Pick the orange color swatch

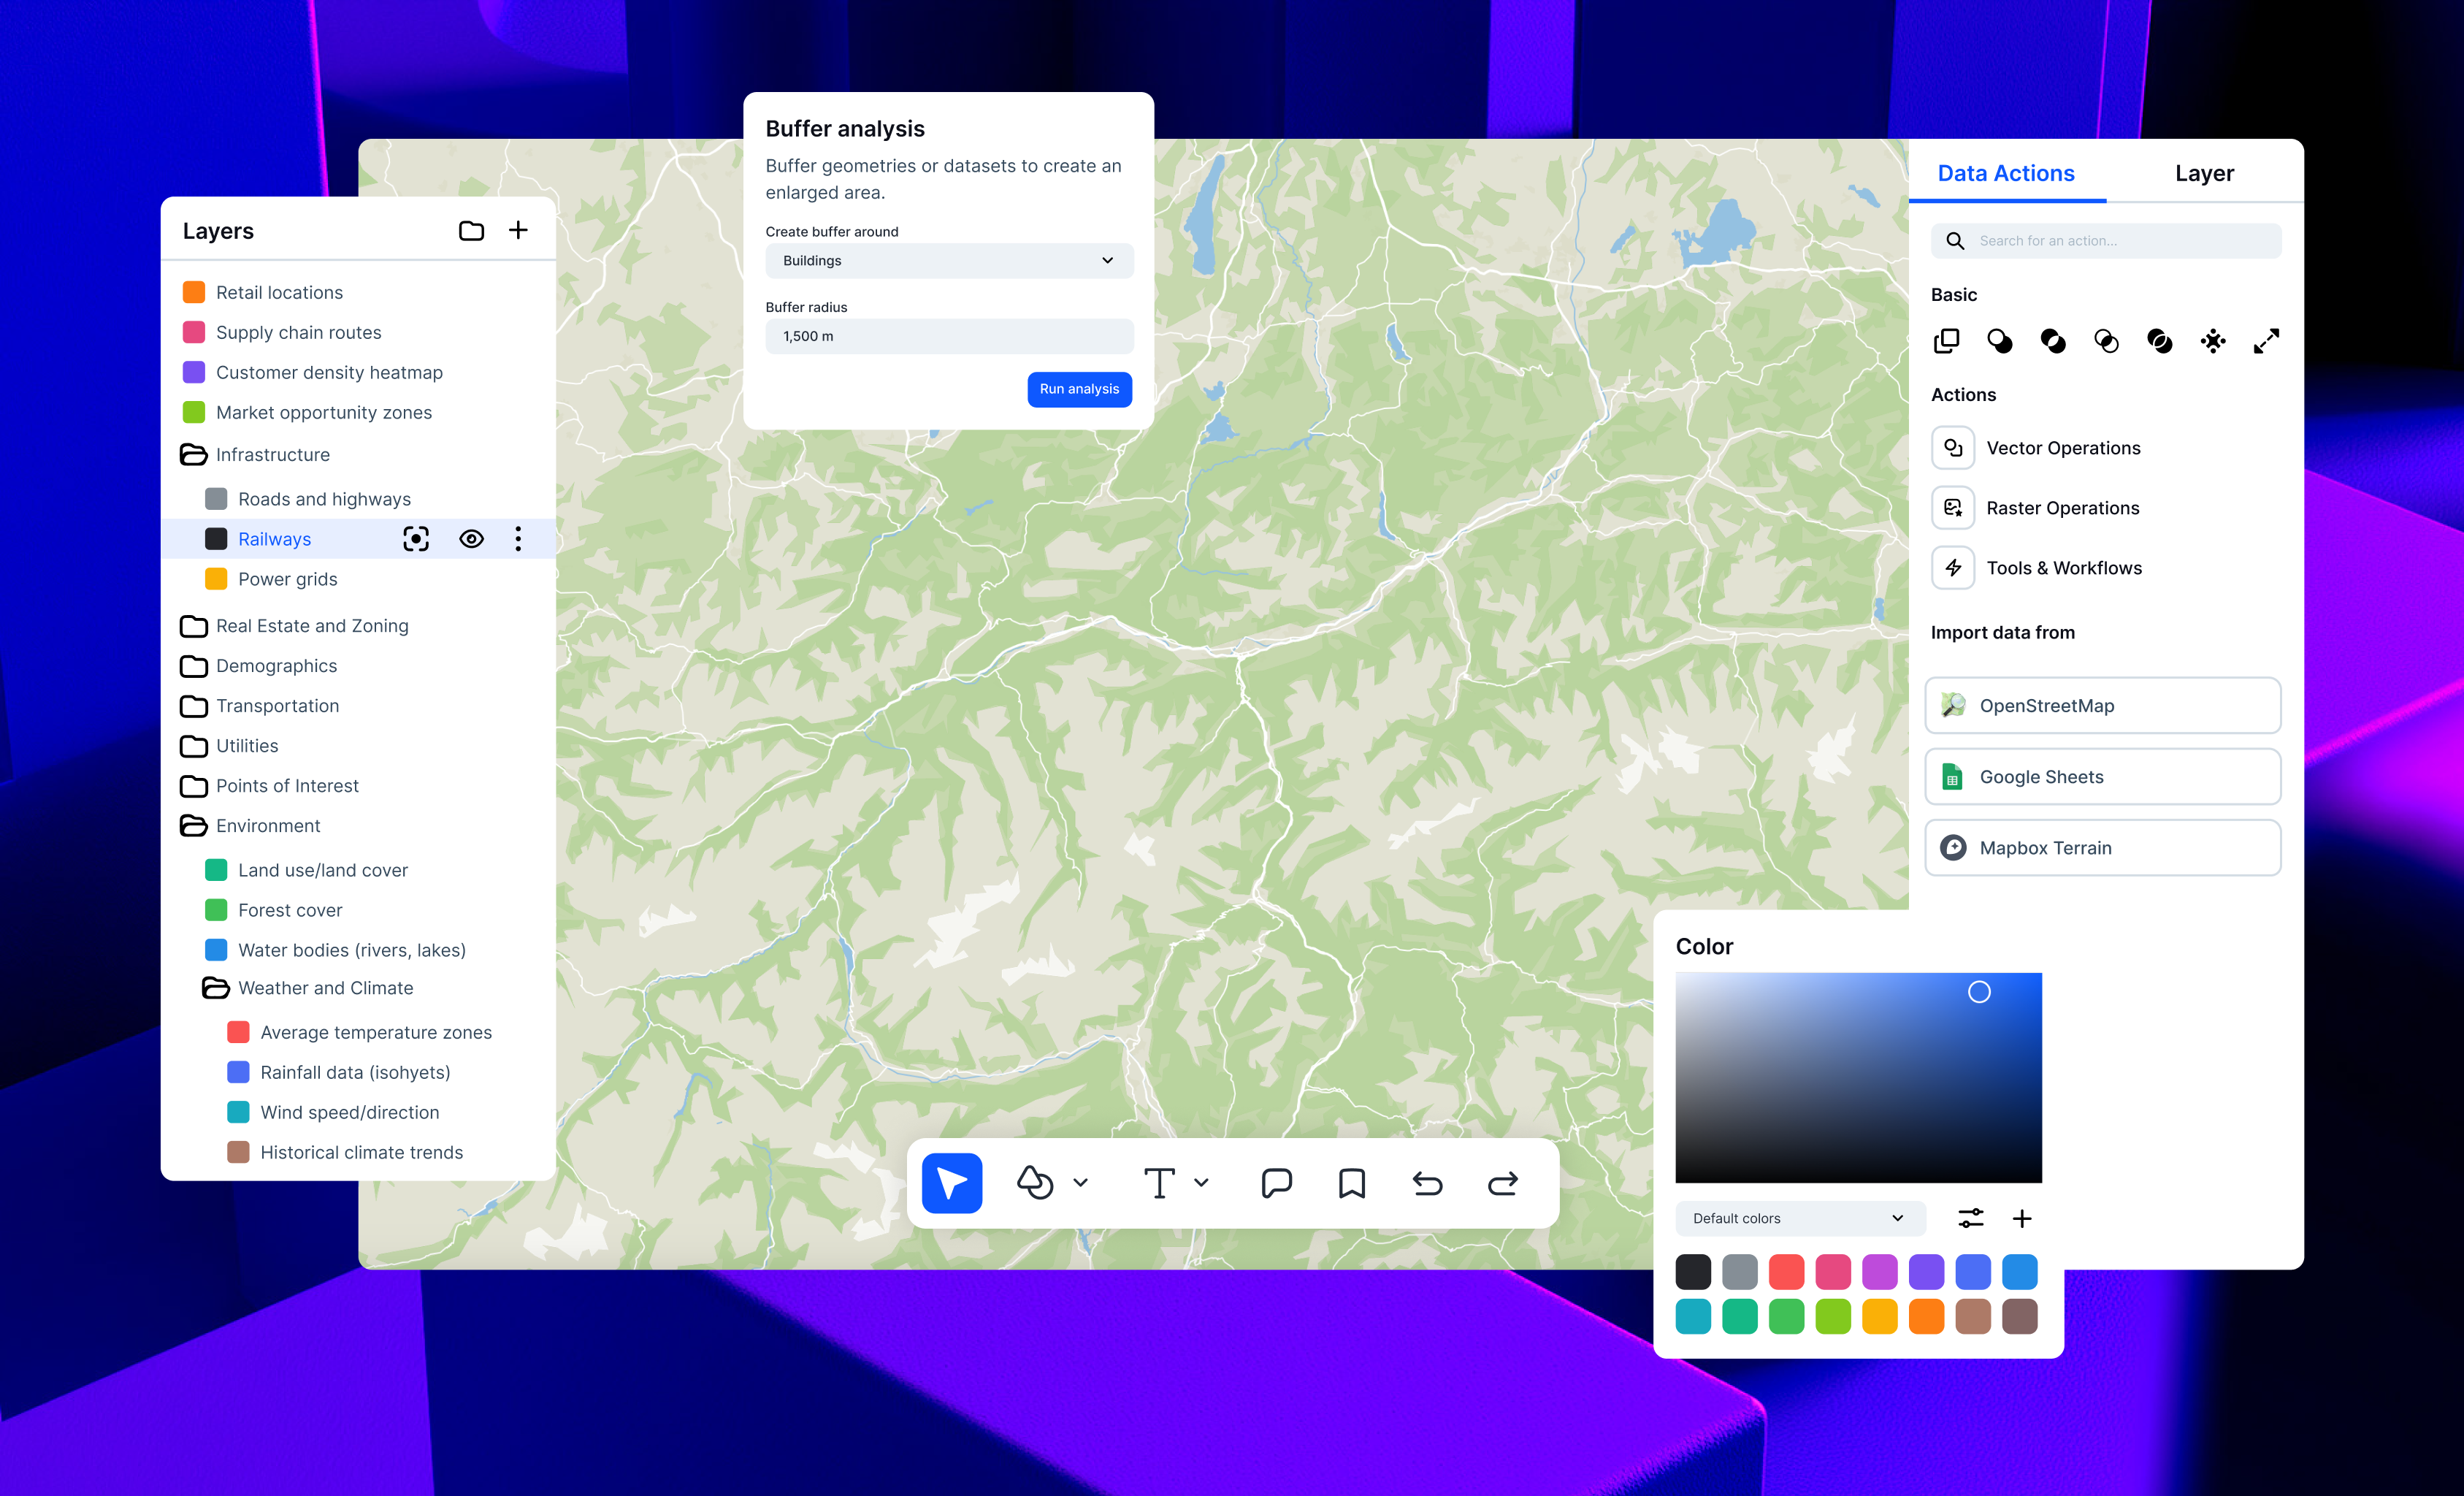1926,1316
